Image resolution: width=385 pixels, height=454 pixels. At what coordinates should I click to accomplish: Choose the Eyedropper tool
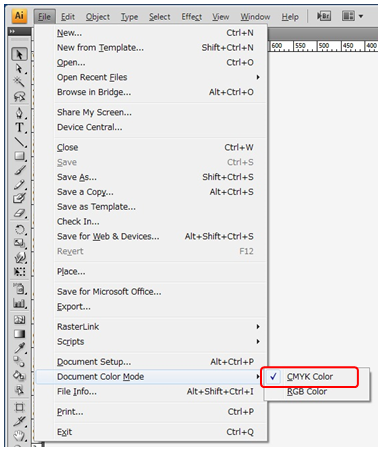click(19, 348)
